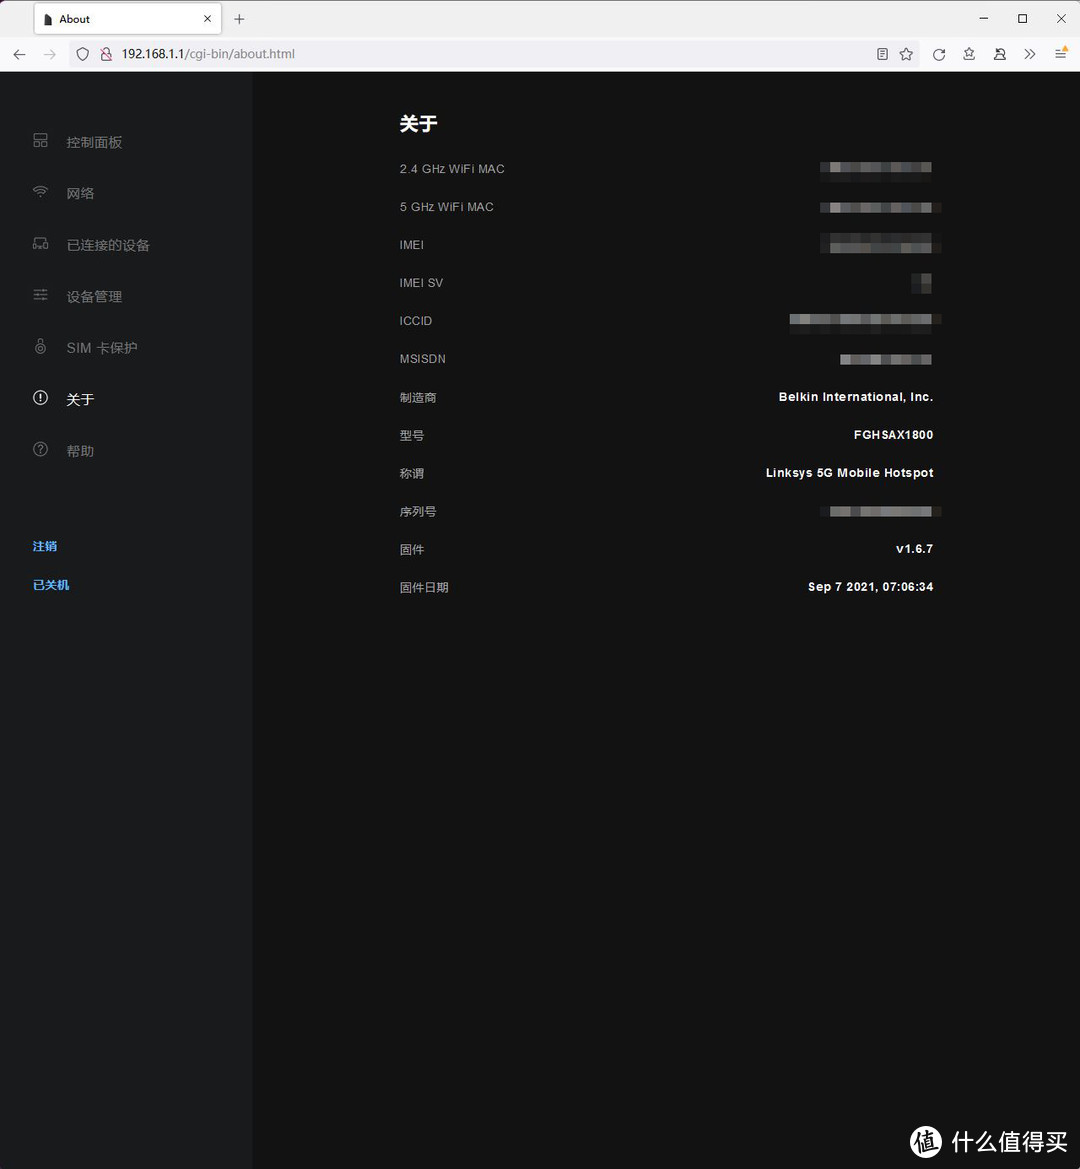Click the connected devices icon
Screen dimensions: 1080x1169
40,243
